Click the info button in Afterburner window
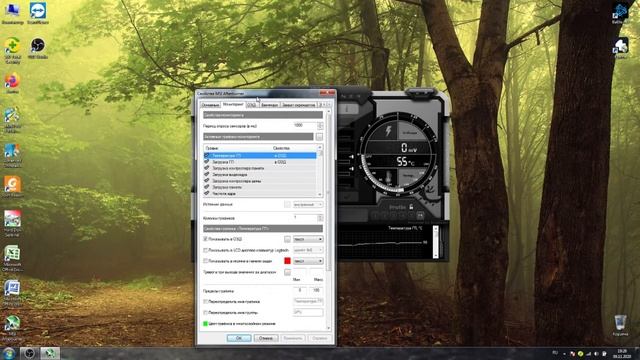The width and height of the screenshot is (640, 360). (347, 109)
